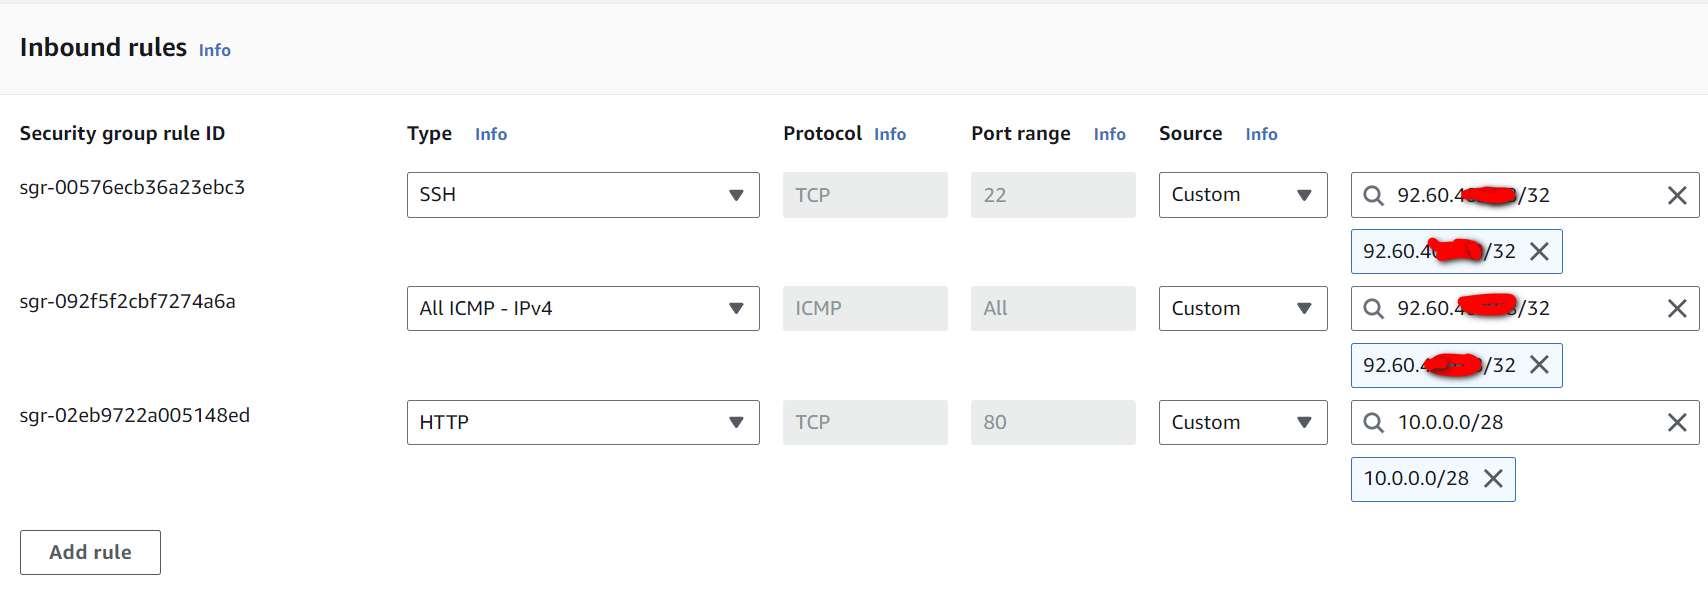Open the All ICMP - IPv4 type dropdown
Screen dimensions: 1708x592
point(582,309)
